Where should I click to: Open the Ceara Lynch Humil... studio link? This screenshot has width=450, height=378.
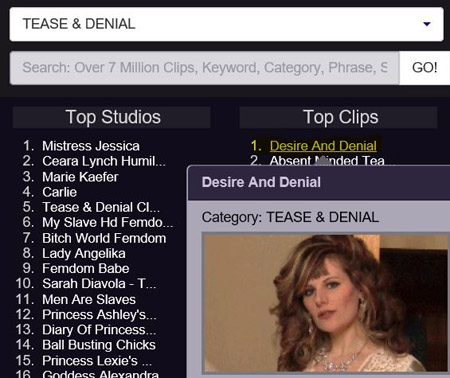pos(104,161)
